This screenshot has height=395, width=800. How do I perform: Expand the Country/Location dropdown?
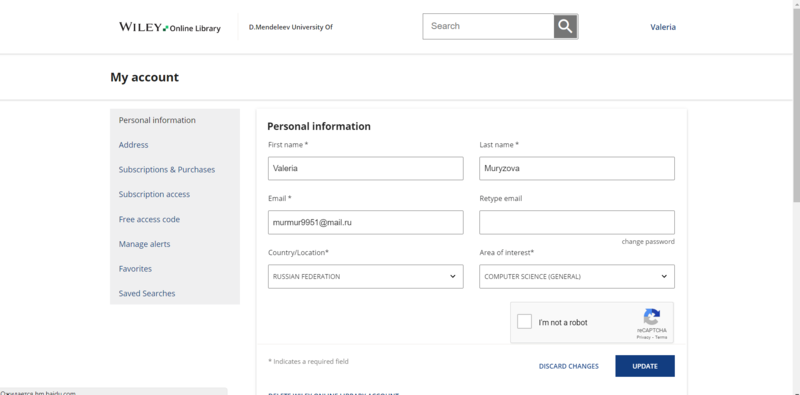tap(365, 277)
